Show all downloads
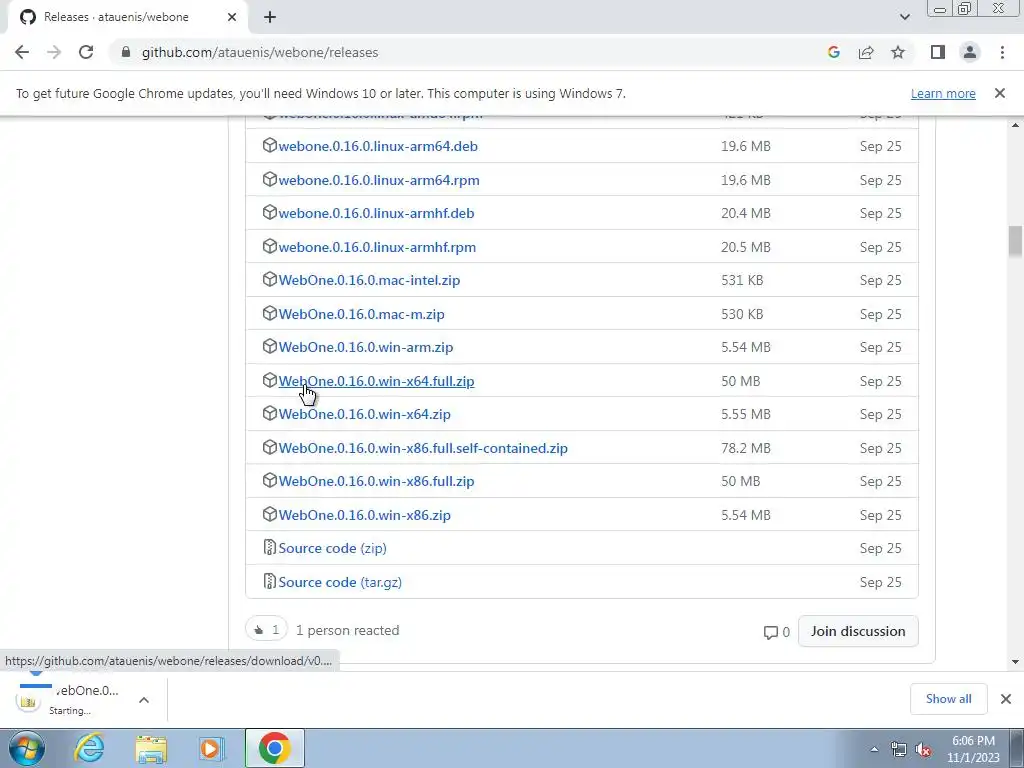The height and width of the screenshot is (768, 1024). tap(948, 699)
